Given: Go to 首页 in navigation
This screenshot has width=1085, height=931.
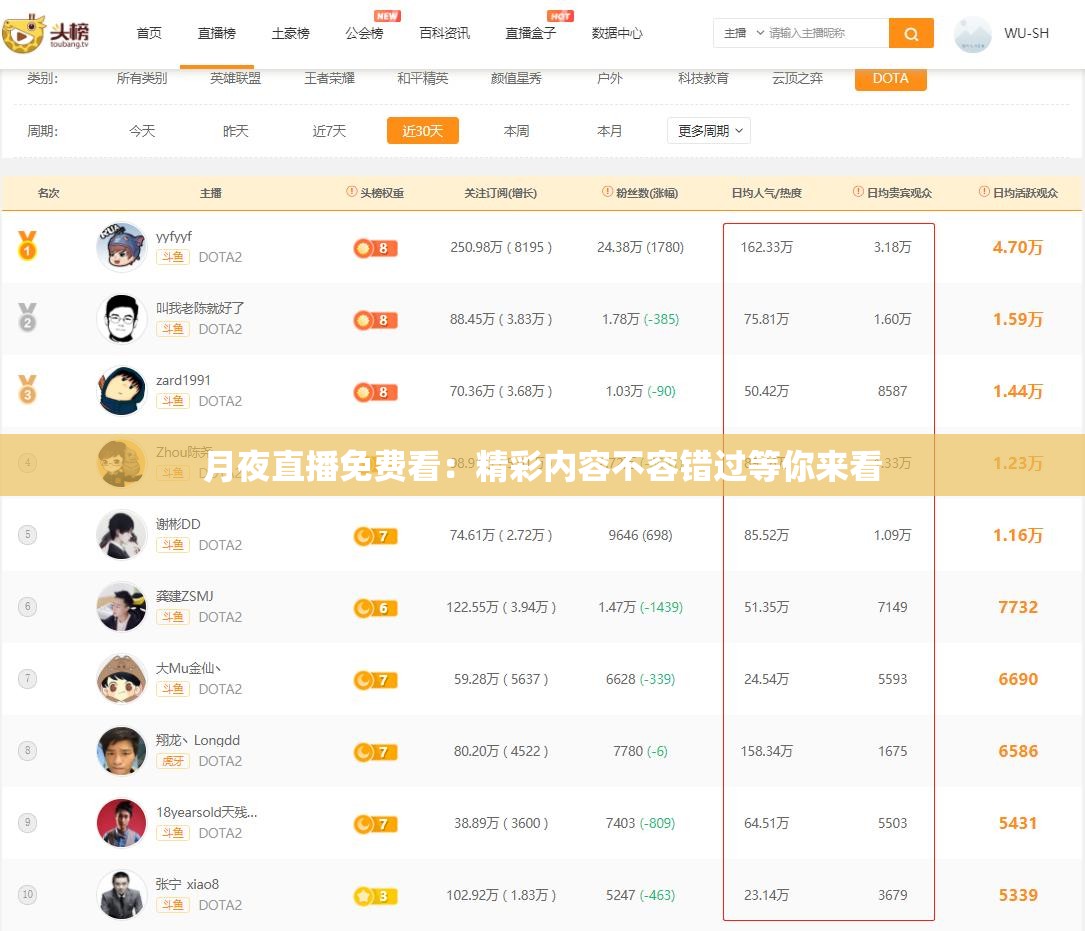Looking at the screenshot, I should [x=149, y=33].
